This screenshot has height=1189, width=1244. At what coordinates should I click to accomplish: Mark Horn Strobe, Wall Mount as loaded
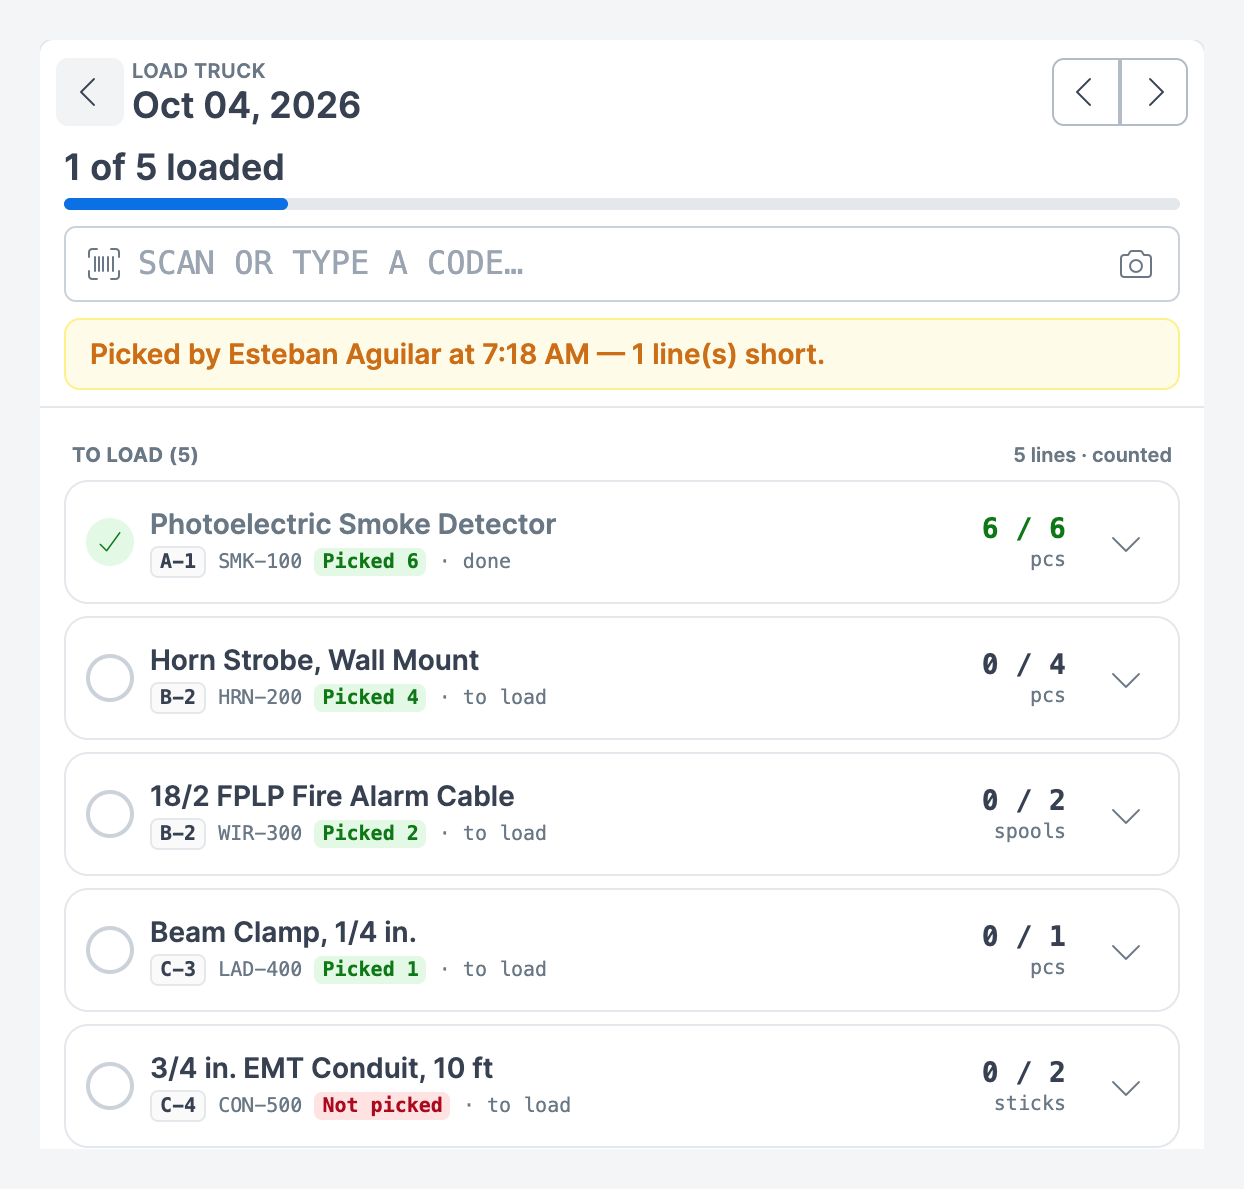pyautogui.click(x=110, y=678)
